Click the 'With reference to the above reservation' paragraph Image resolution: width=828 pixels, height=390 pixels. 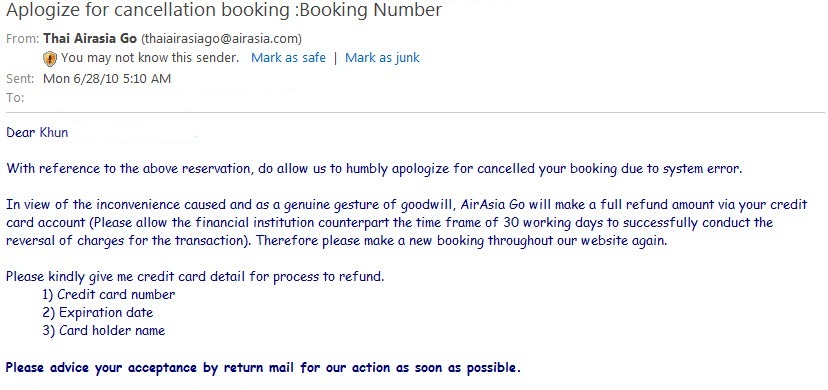[374, 169]
